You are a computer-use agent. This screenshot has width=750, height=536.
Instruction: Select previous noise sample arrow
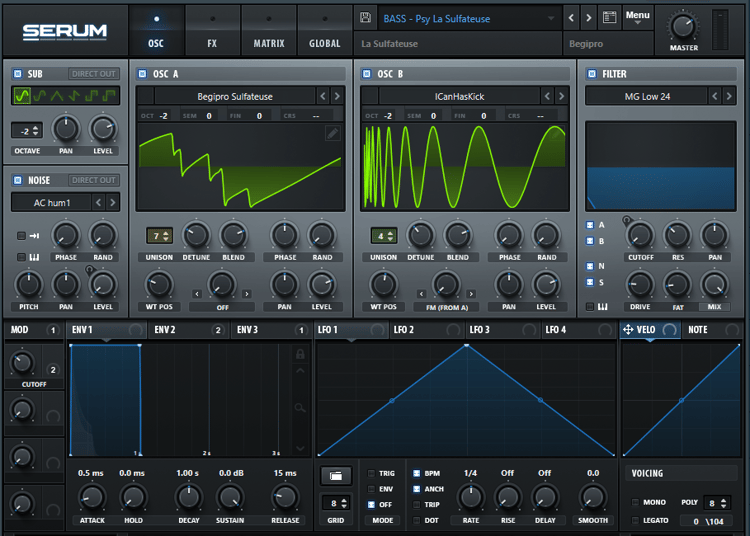click(x=99, y=202)
